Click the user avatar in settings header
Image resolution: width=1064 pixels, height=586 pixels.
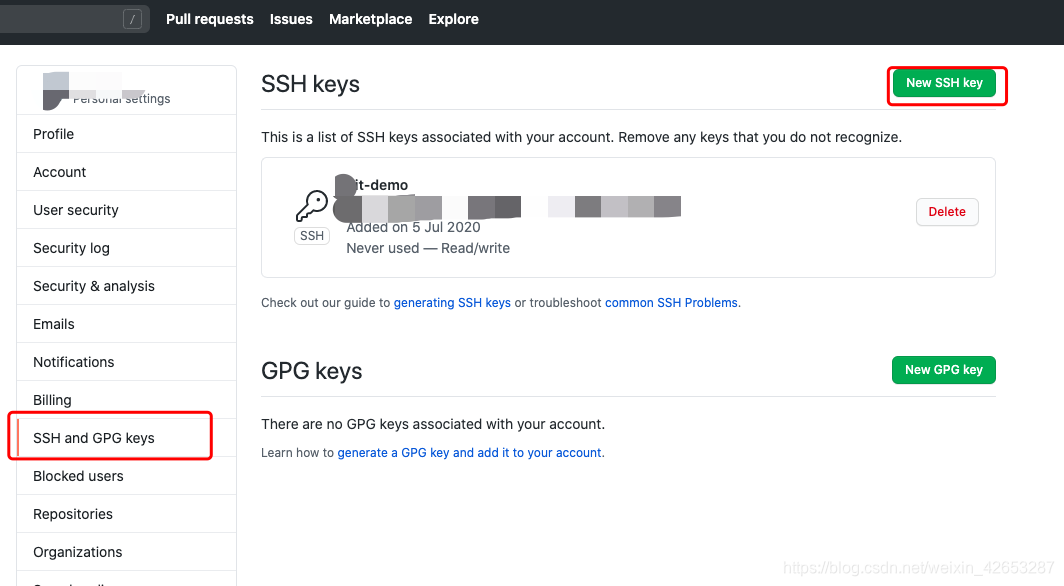(56, 91)
